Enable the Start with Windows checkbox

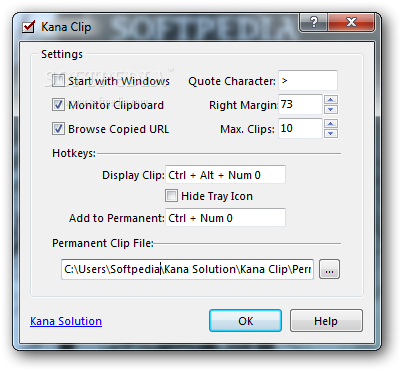pyautogui.click(x=58, y=81)
